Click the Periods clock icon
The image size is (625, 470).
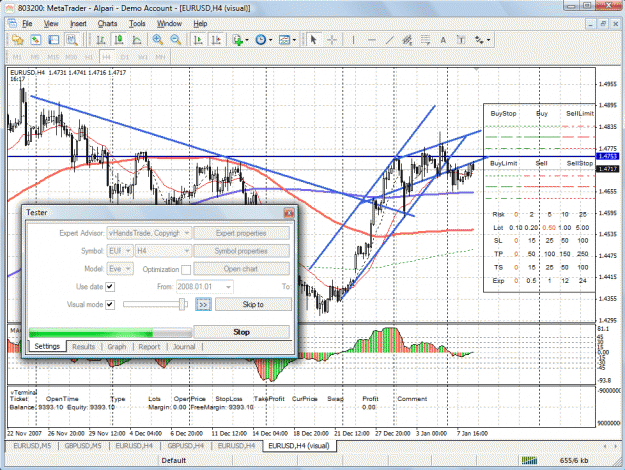tap(261, 40)
